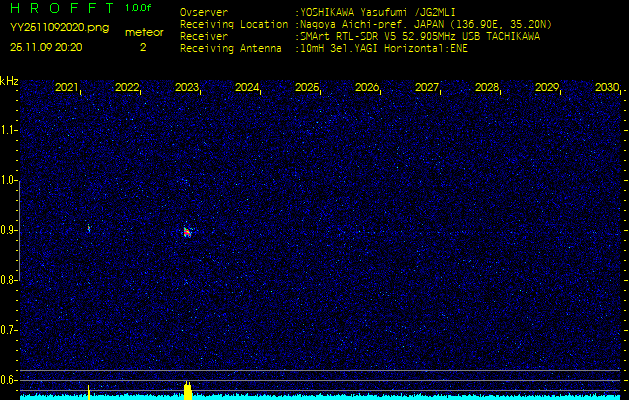
Task: Pick the 2028 time label
Action: click(x=487, y=88)
